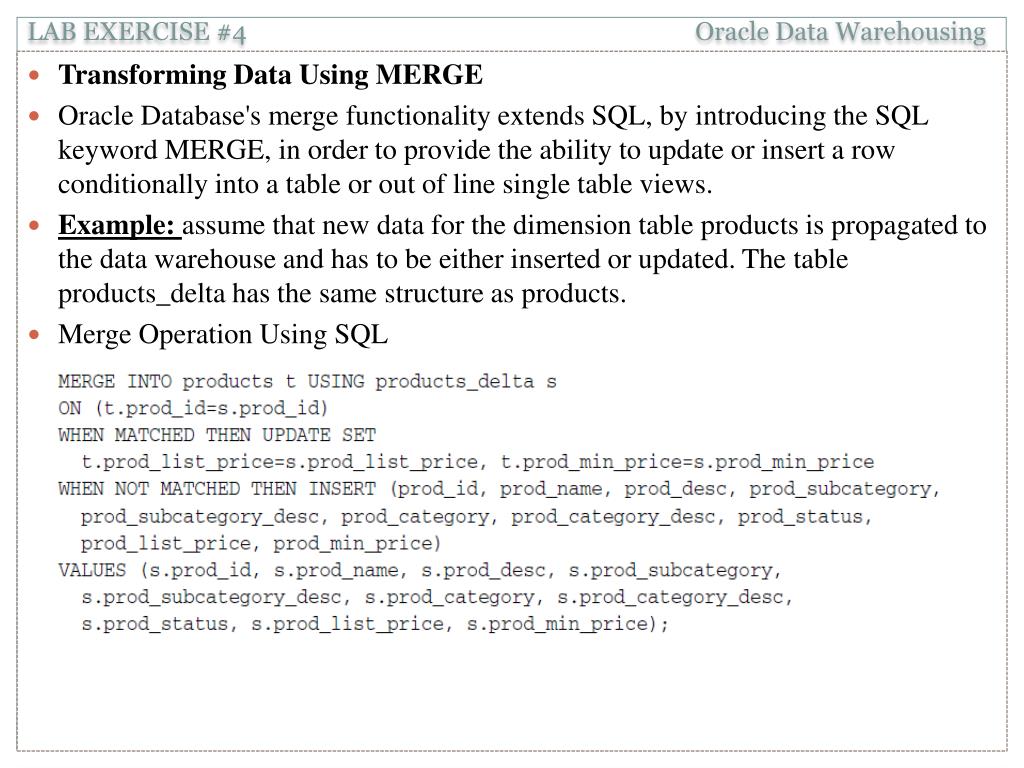The height and width of the screenshot is (768, 1024).
Task: Click the blank area below the SQL code
Action: 512,692
